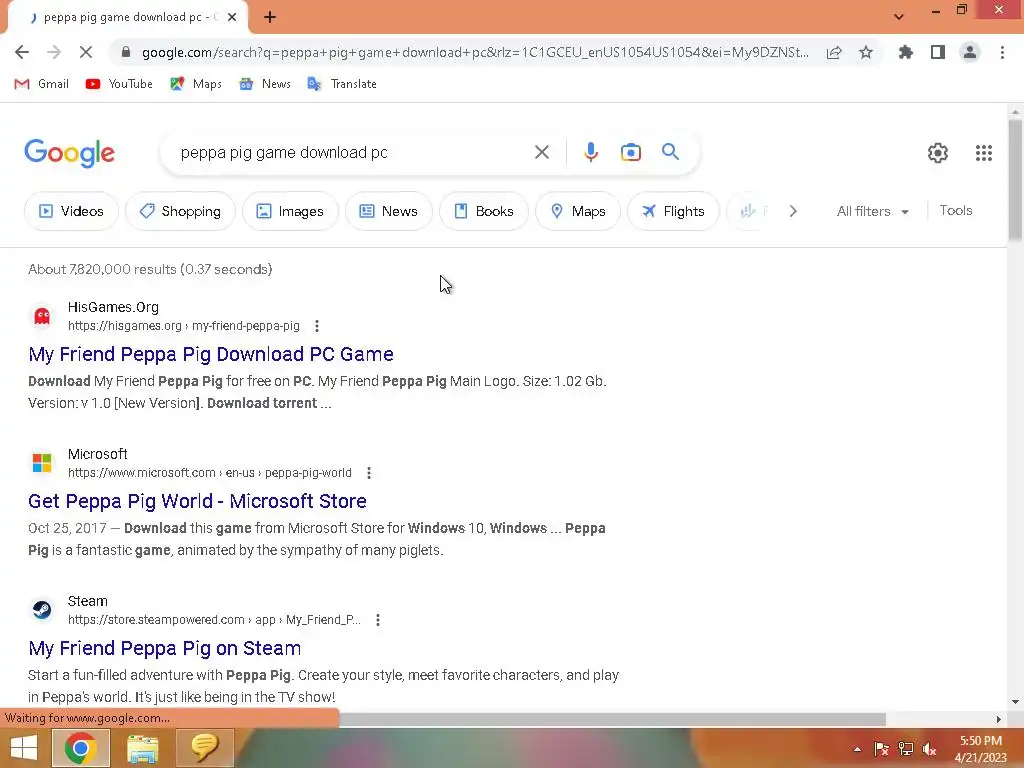Click the Google logo
This screenshot has width=1024, height=768.
69,153
